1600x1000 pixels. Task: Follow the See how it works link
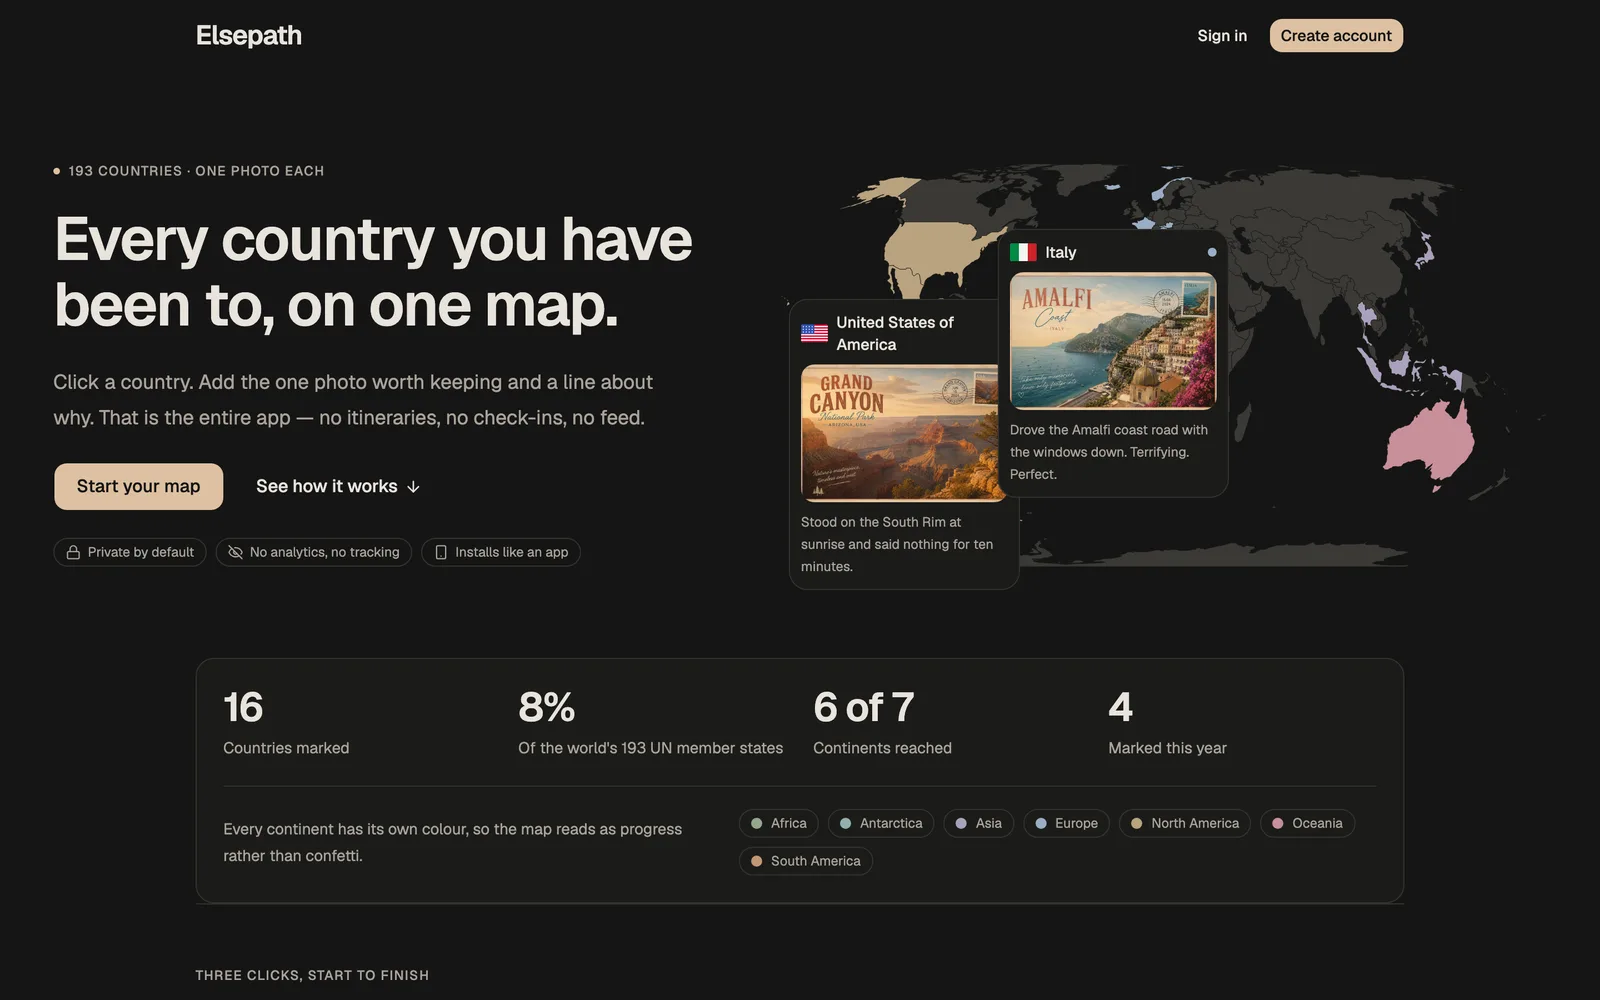(x=338, y=486)
